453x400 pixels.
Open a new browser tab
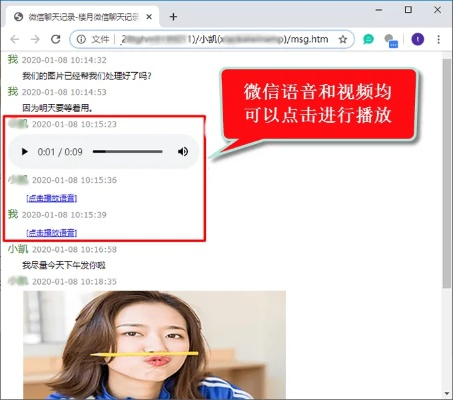coord(173,17)
